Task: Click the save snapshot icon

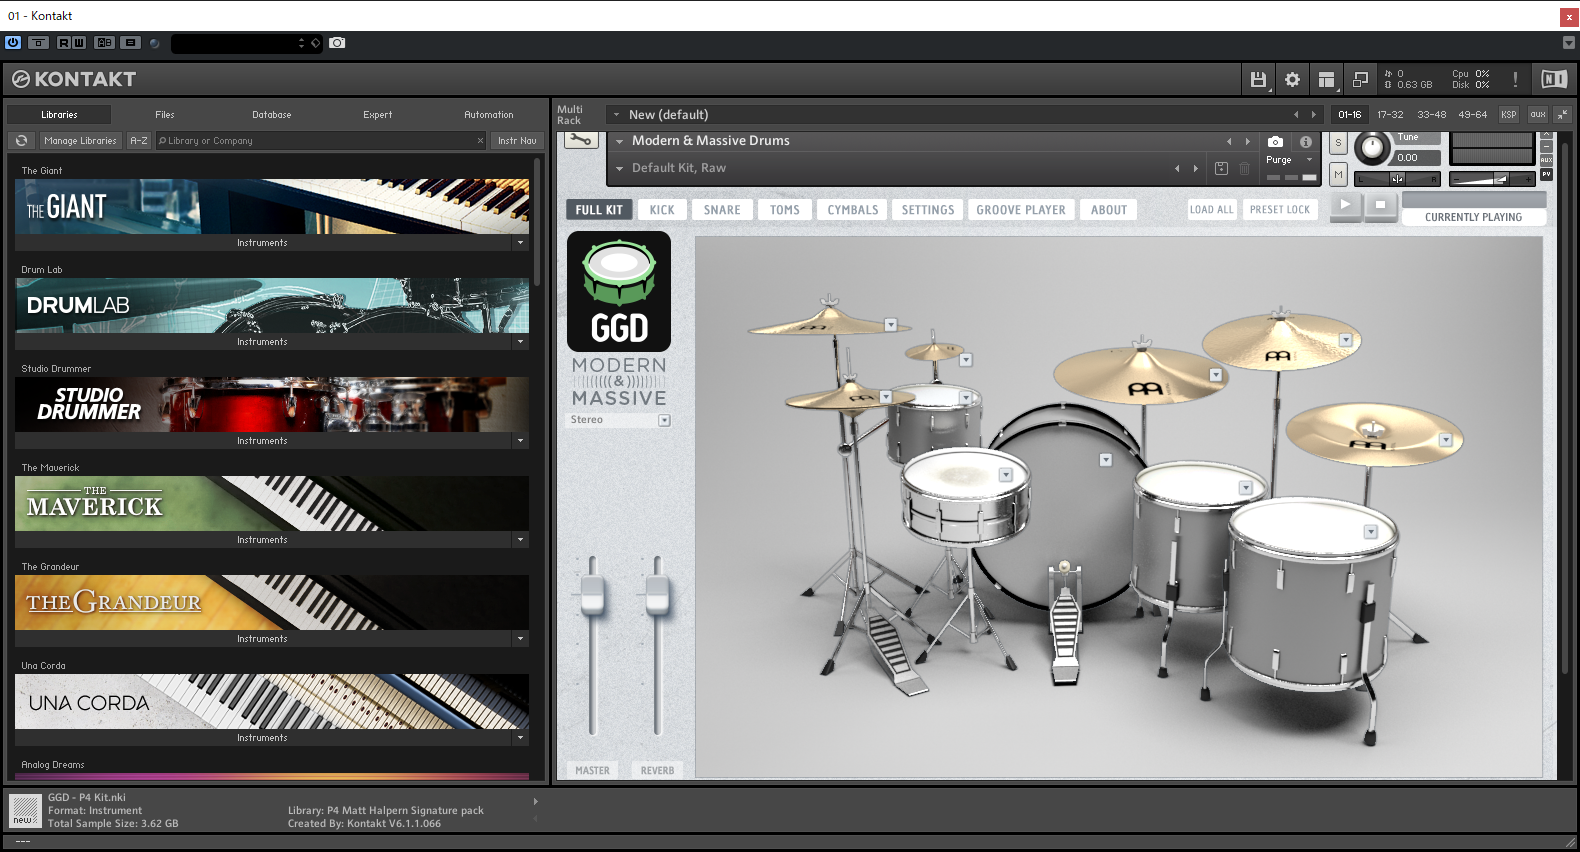Action: [1221, 169]
